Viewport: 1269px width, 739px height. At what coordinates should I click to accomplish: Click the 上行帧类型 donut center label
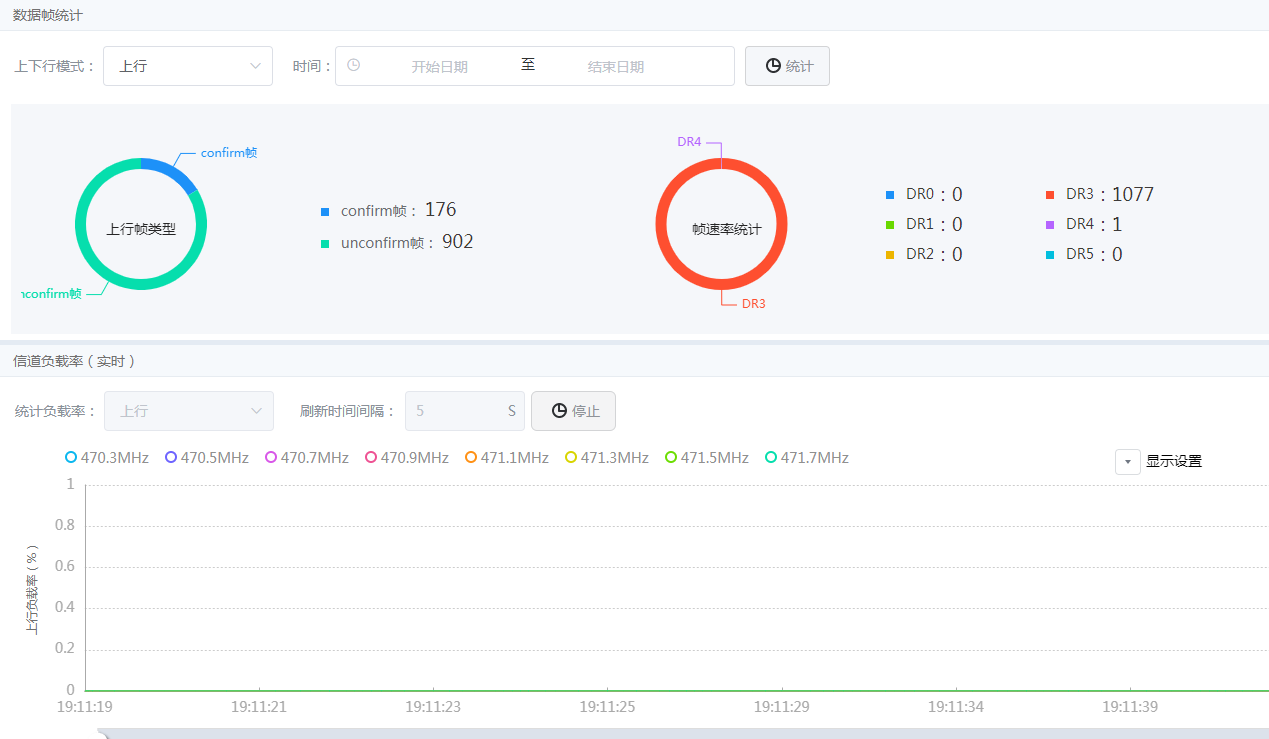141,229
